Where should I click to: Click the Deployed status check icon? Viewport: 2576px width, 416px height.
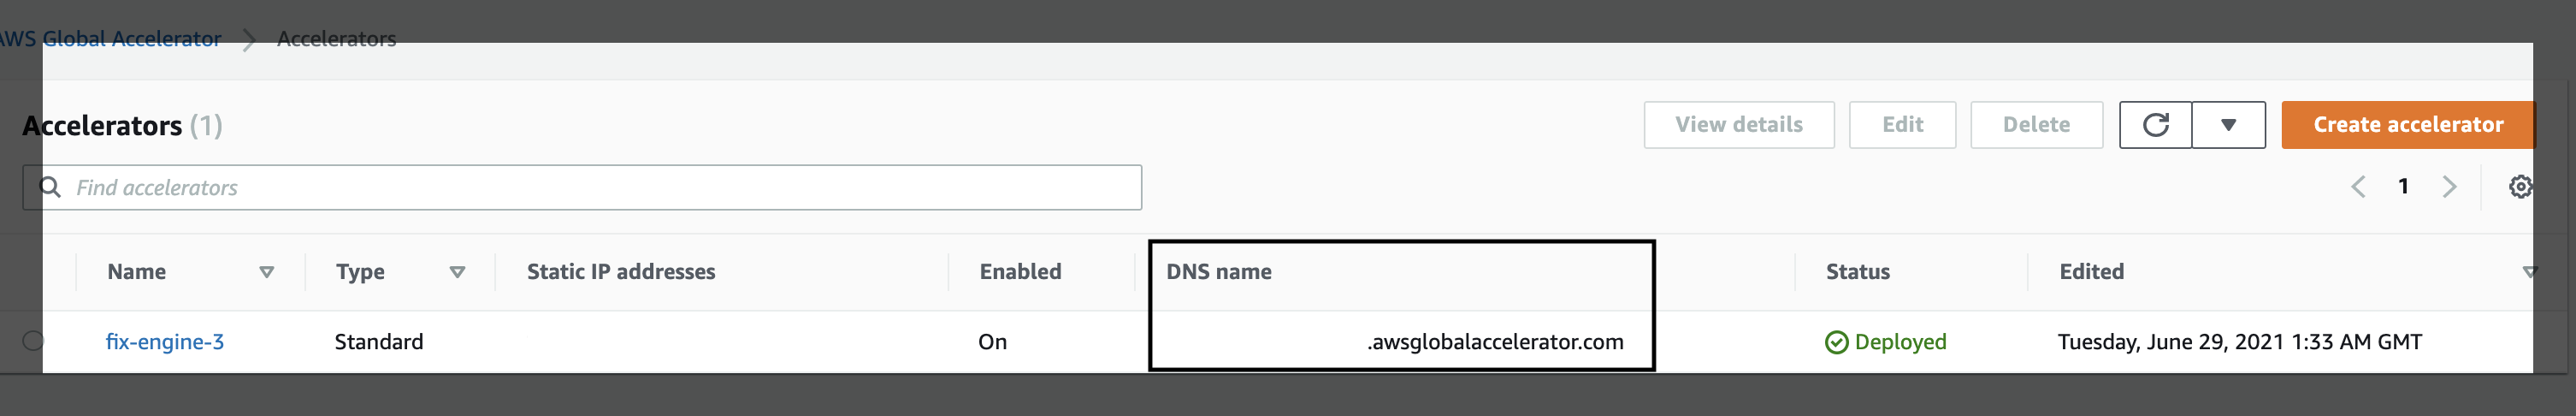pyautogui.click(x=1836, y=343)
